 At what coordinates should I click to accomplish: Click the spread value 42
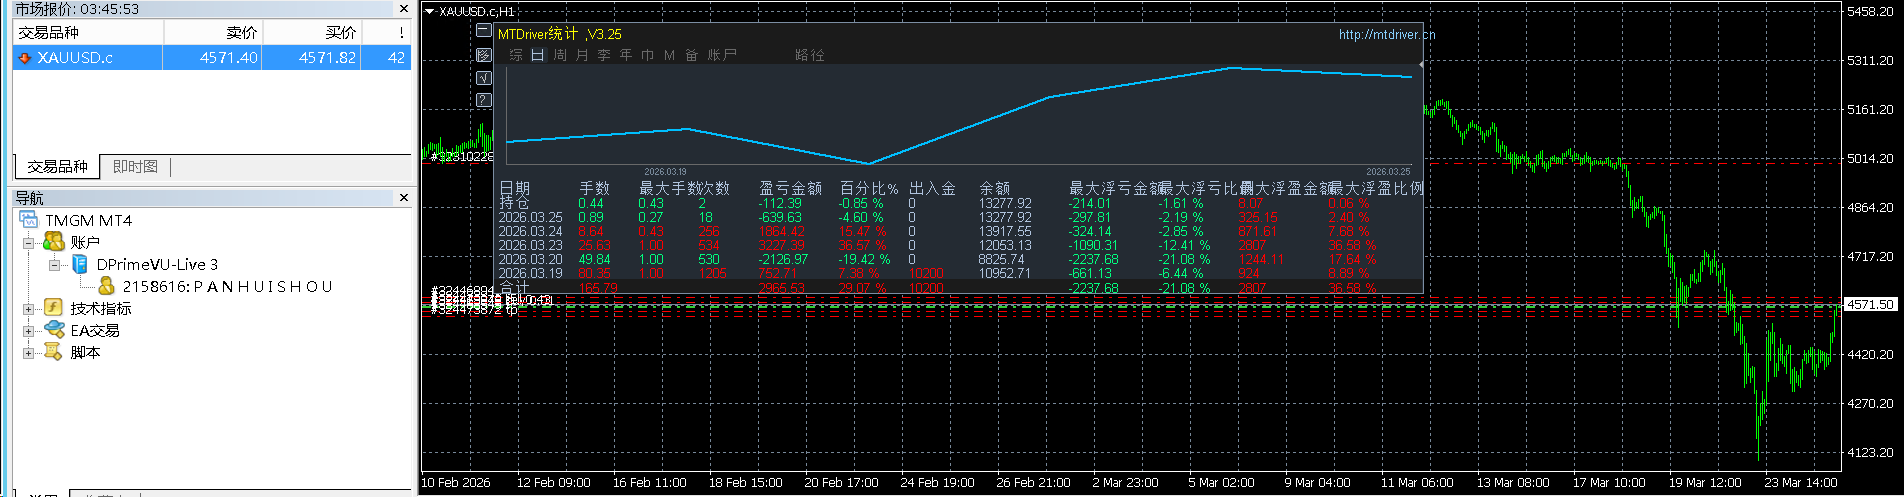[396, 58]
